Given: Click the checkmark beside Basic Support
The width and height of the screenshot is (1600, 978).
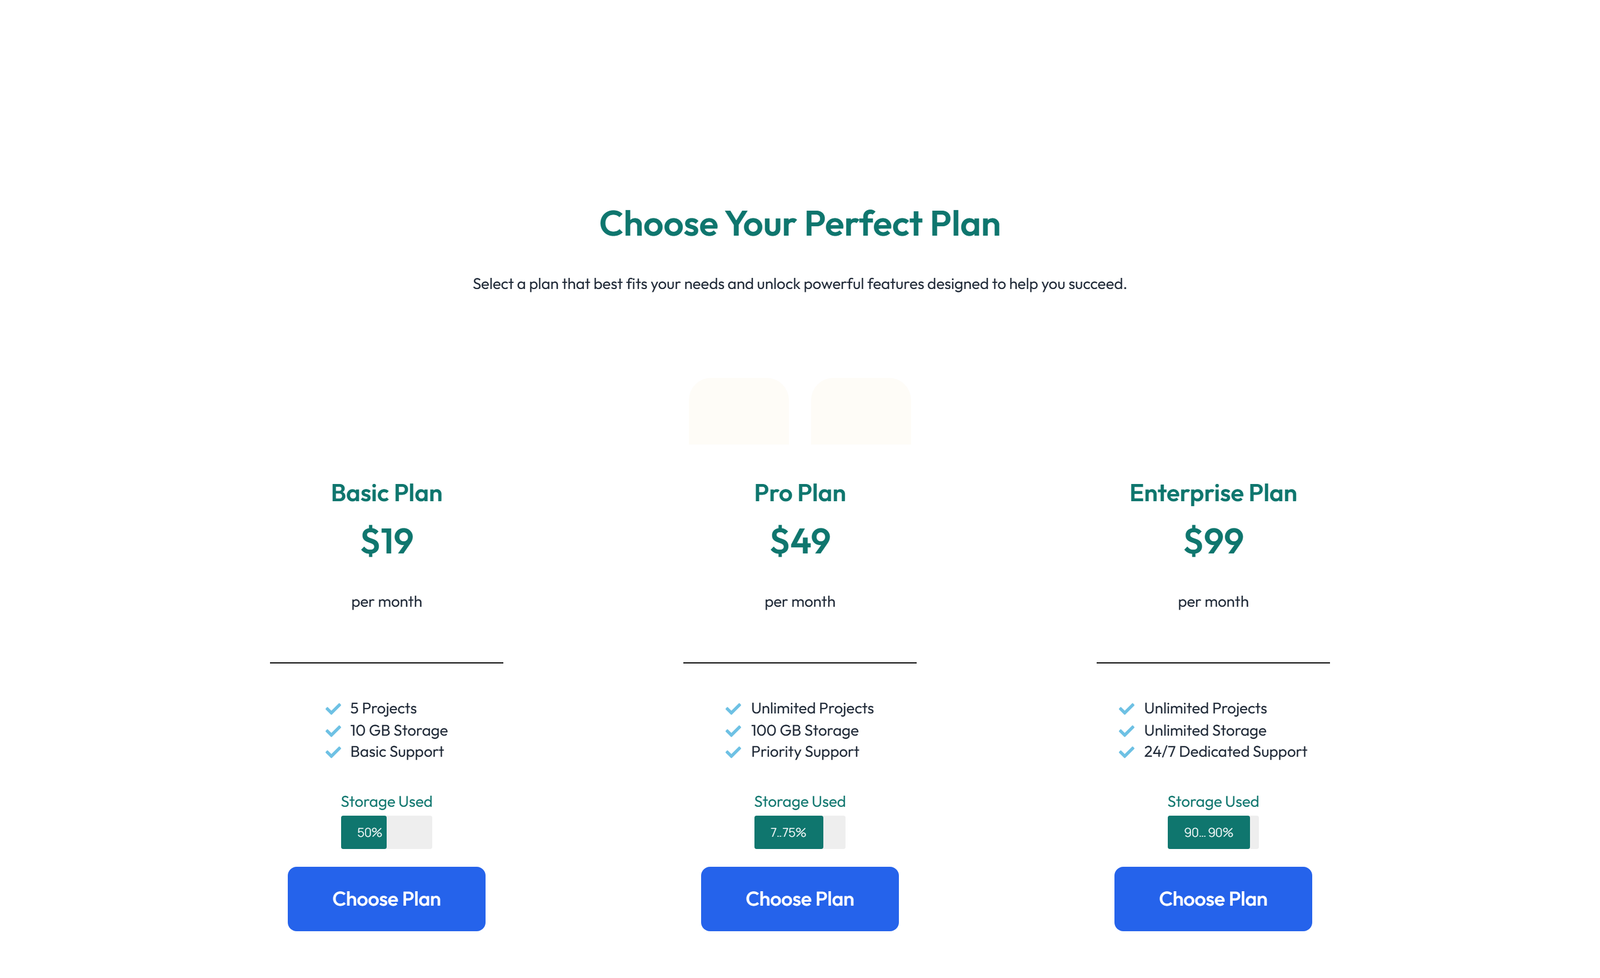Looking at the screenshot, I should 333,752.
